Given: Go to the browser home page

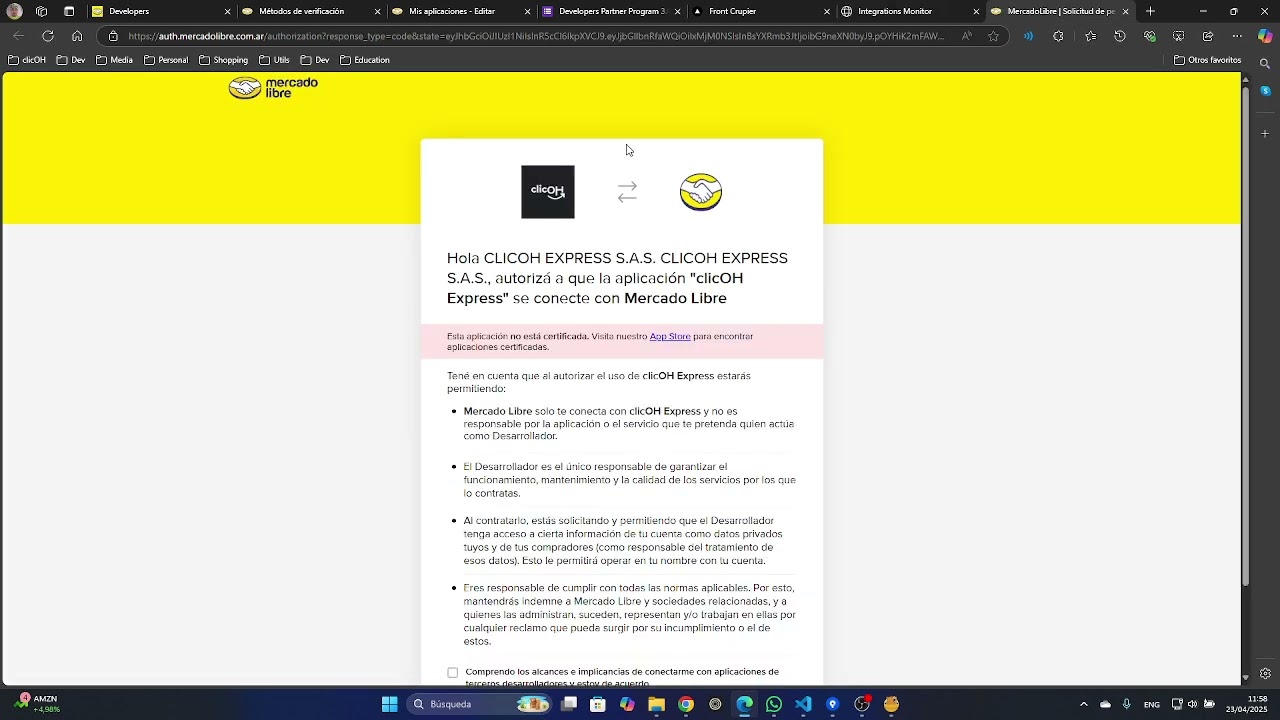Looking at the screenshot, I should [77, 36].
